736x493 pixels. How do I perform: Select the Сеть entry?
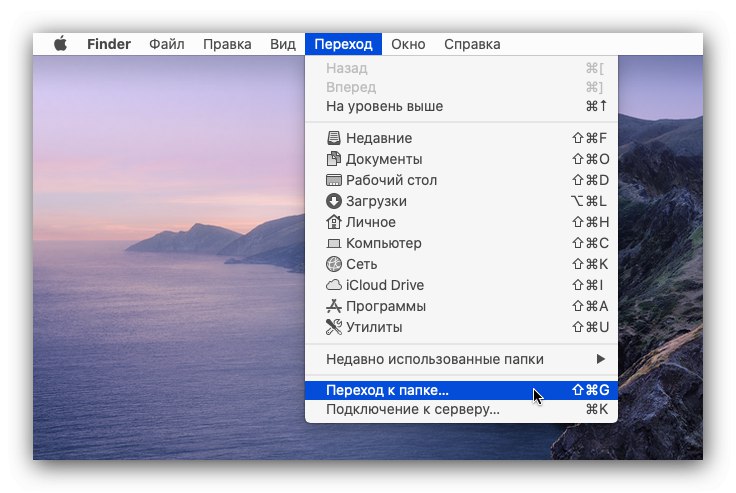tap(461, 264)
